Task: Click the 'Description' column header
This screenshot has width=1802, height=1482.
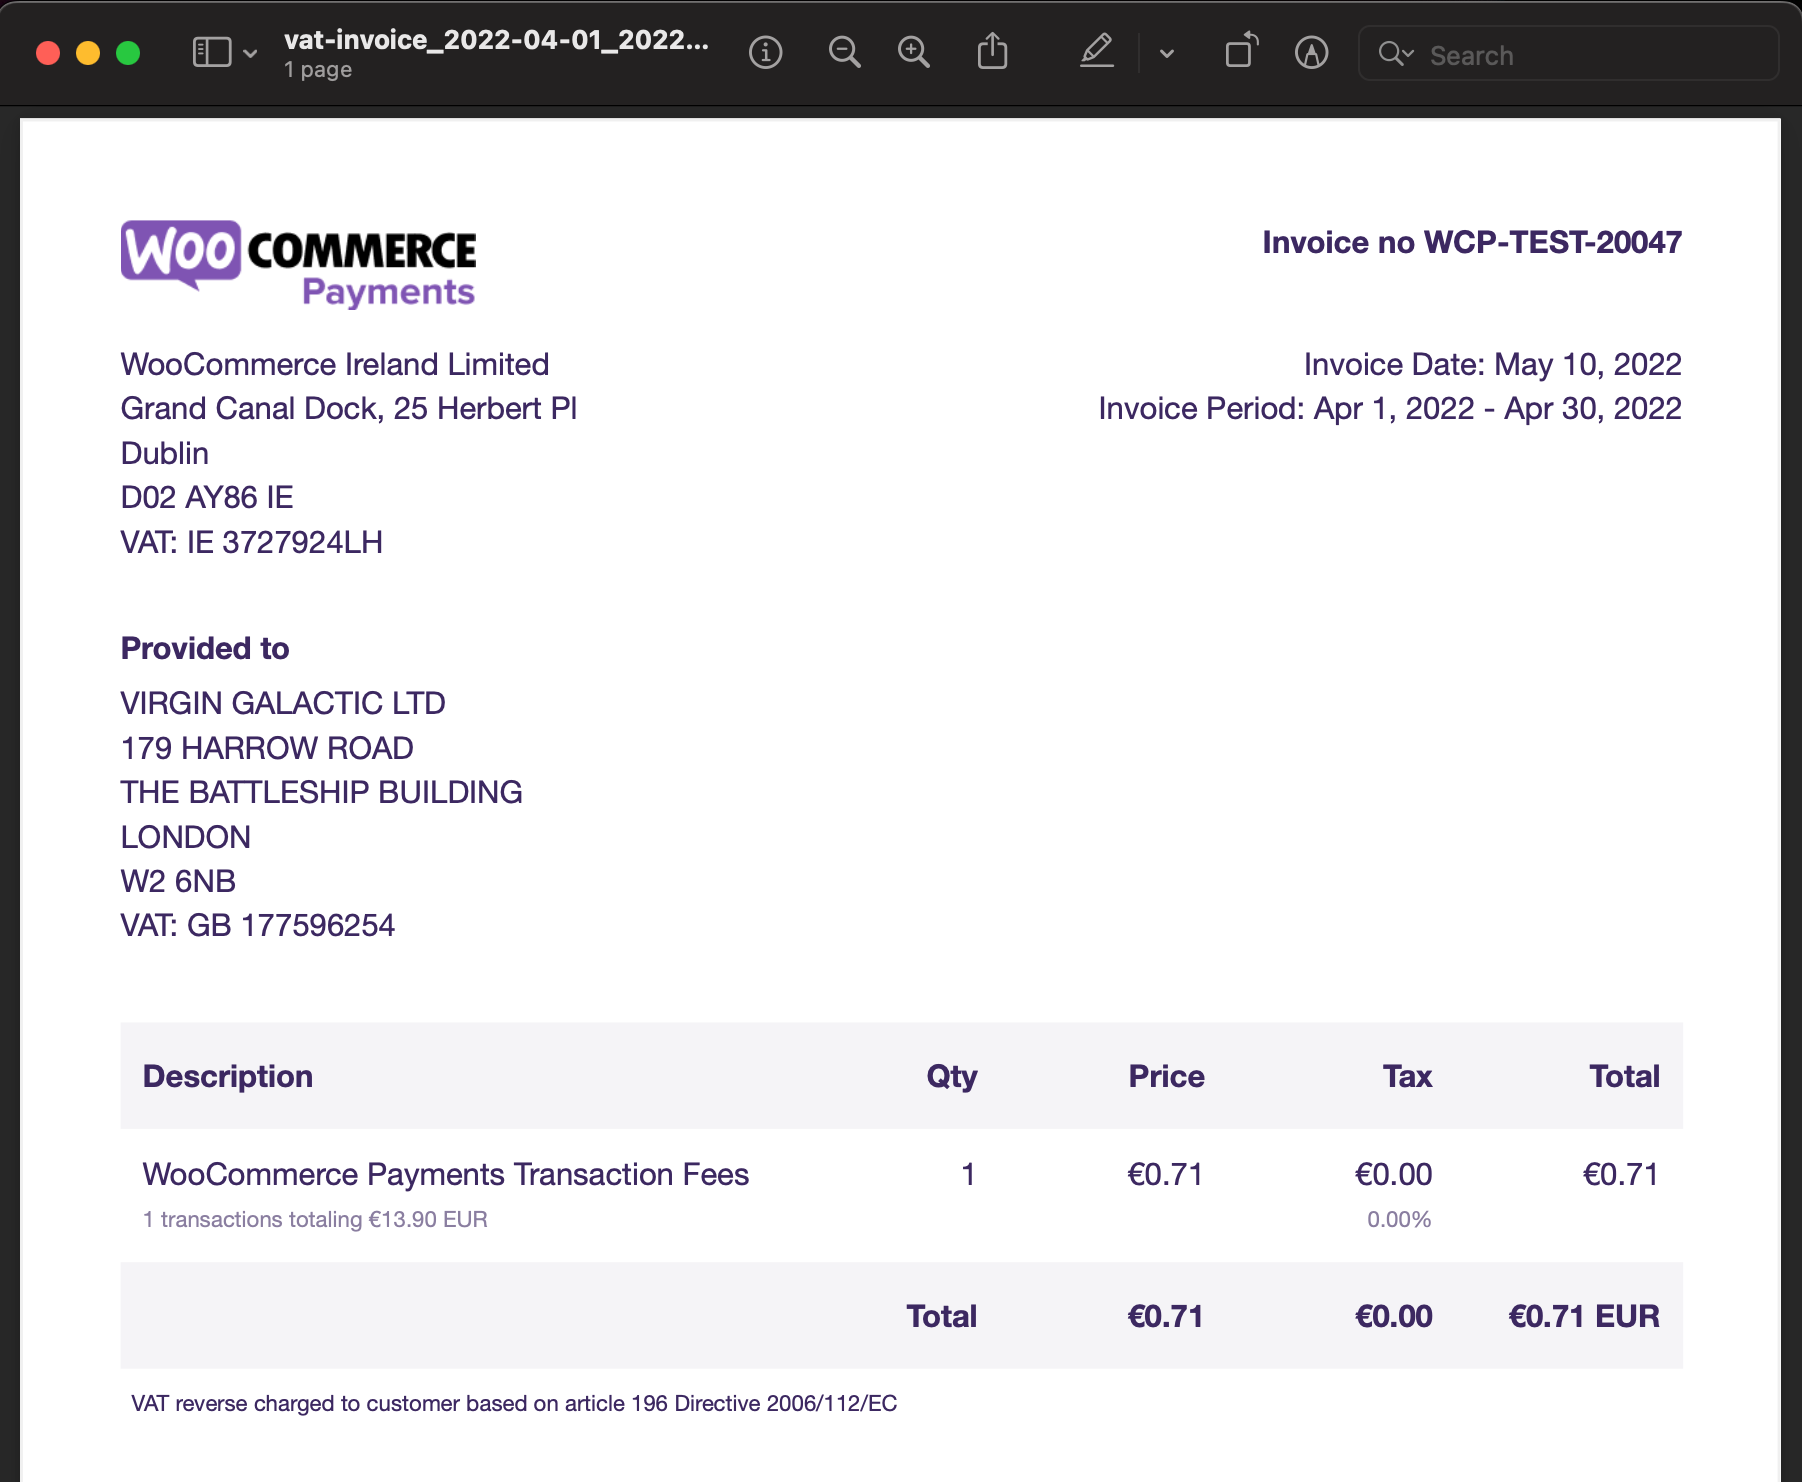Action: pos(228,1076)
